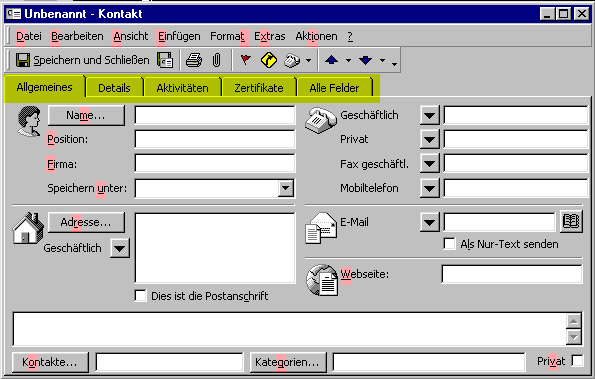The width and height of the screenshot is (595, 379).
Task: Open the address type dropdown beside Geschäftlich address
Action: tap(120, 248)
